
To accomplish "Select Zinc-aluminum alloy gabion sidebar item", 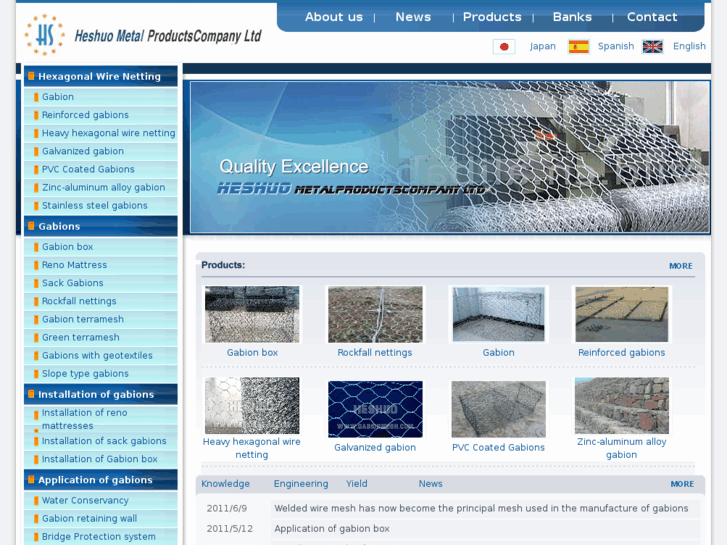I will click(x=103, y=187).
